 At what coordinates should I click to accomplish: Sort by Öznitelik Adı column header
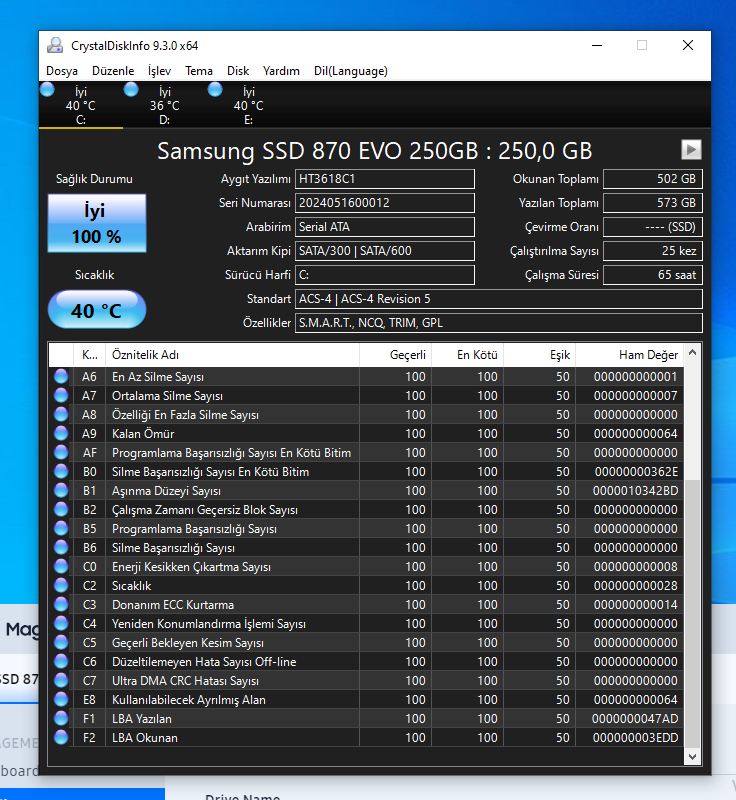coord(232,355)
